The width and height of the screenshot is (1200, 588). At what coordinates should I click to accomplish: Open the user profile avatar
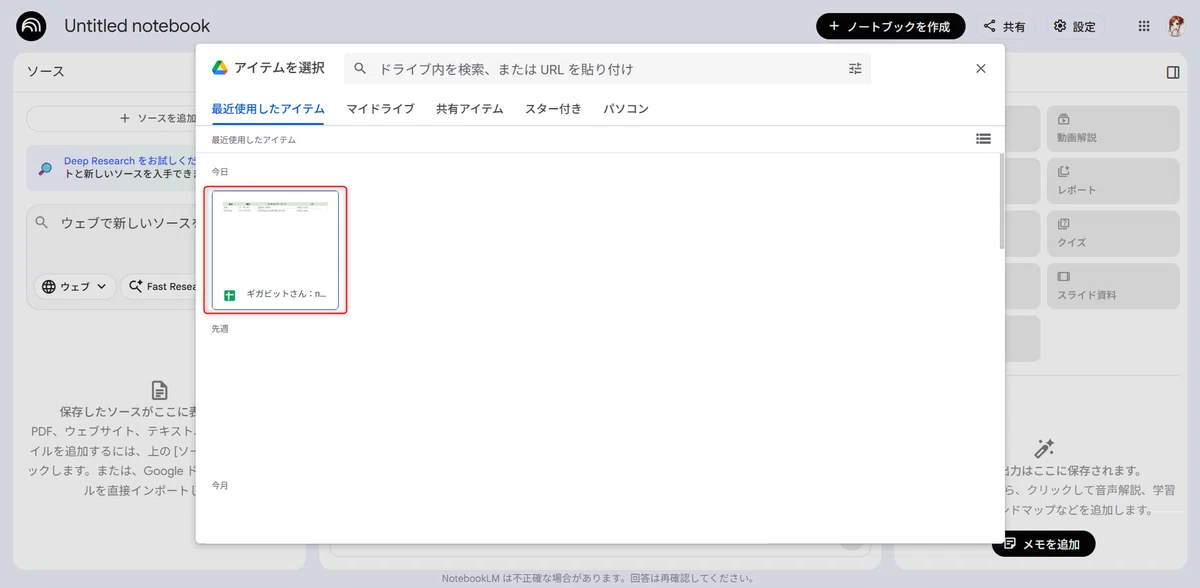click(1177, 26)
